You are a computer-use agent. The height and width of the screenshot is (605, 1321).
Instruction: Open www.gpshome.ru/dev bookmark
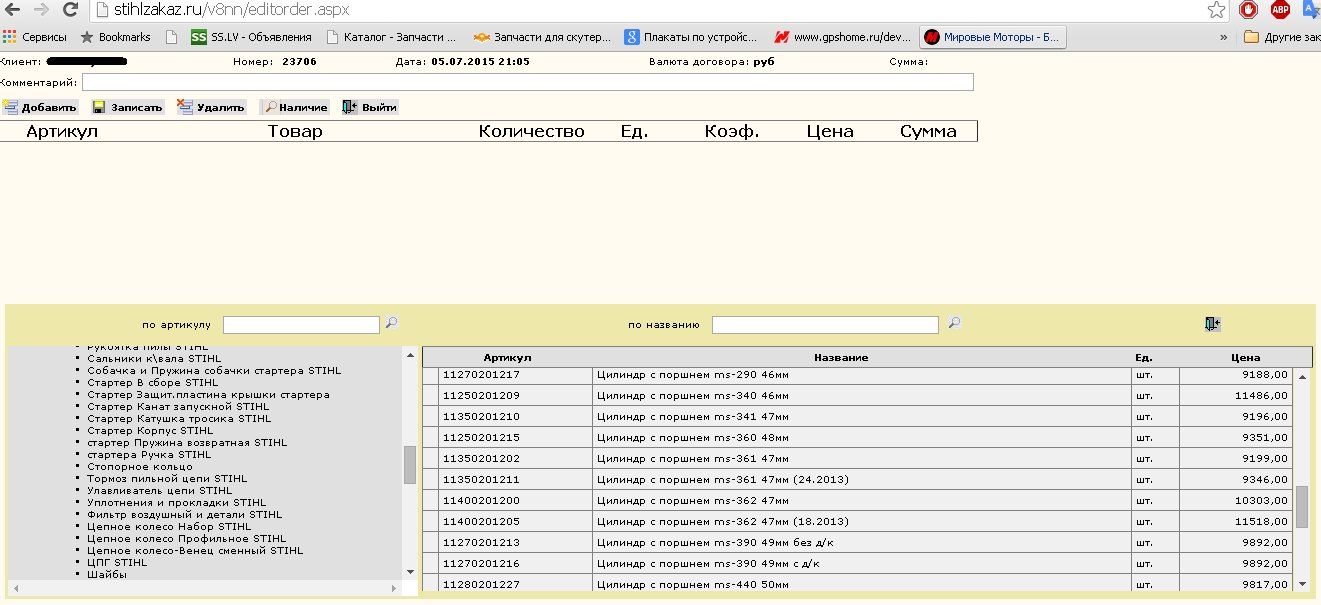click(x=842, y=37)
